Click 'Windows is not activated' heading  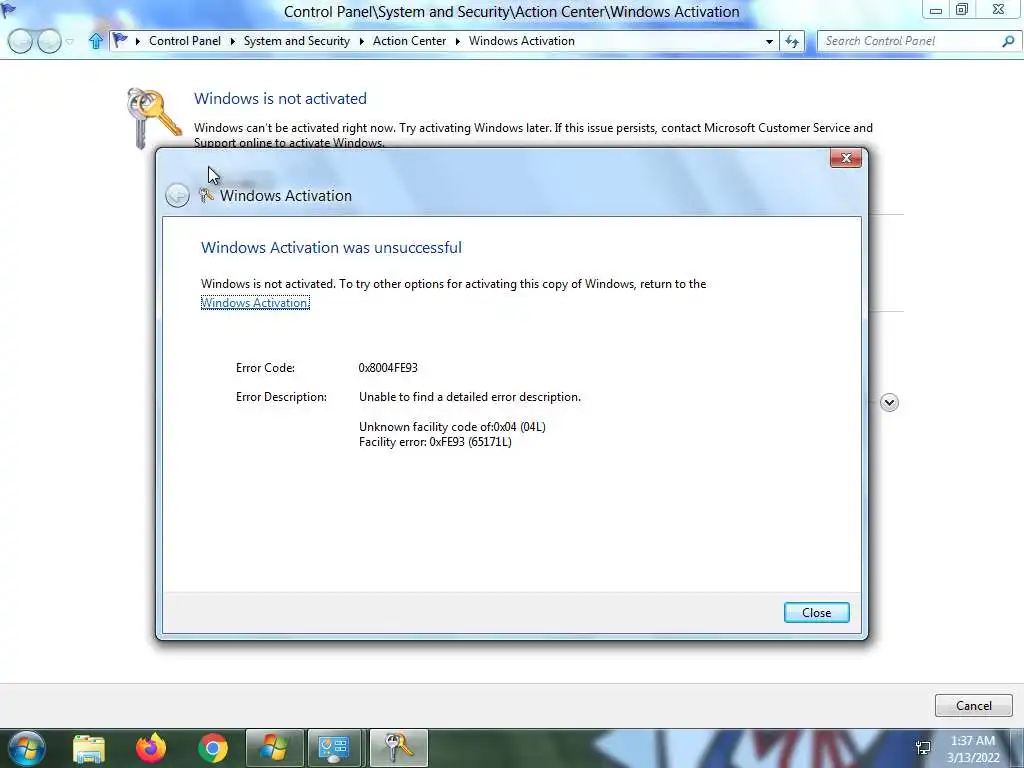coord(280,99)
